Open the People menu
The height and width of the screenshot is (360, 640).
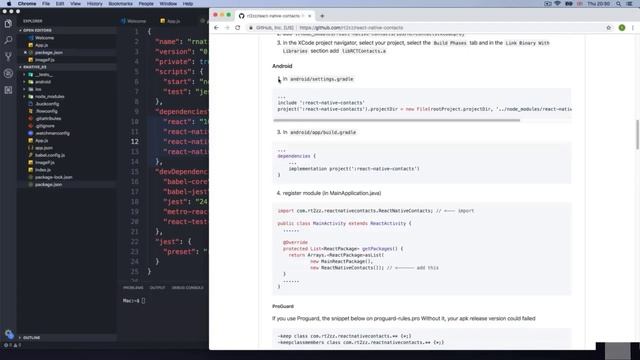(146, 4)
